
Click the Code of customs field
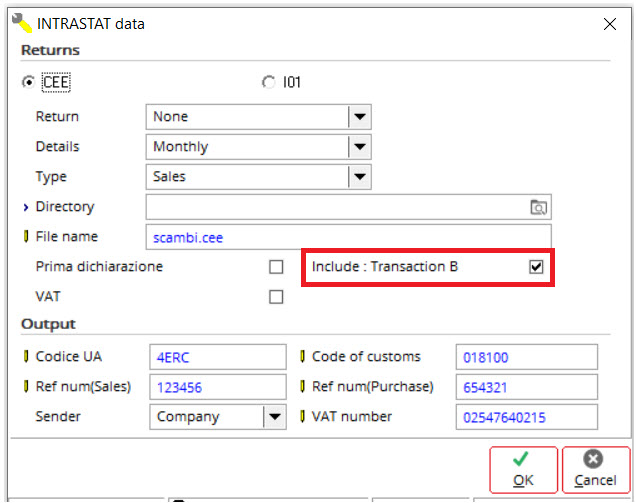[526, 357]
